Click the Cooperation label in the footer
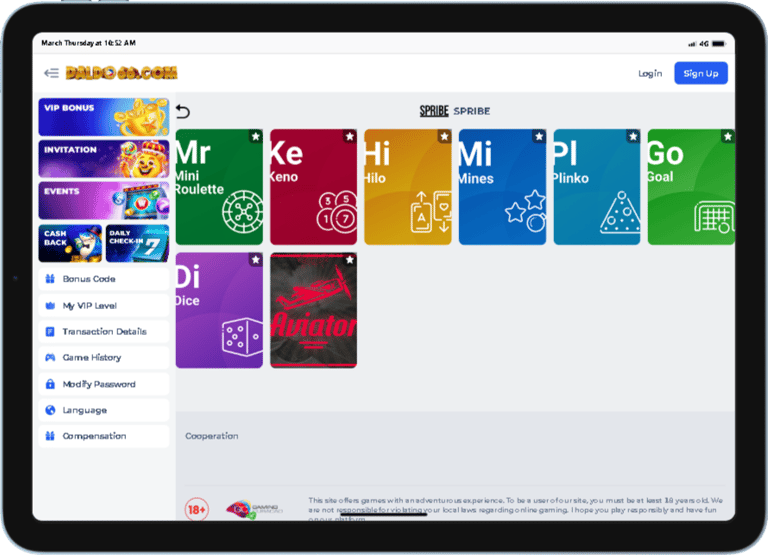 click(x=212, y=436)
